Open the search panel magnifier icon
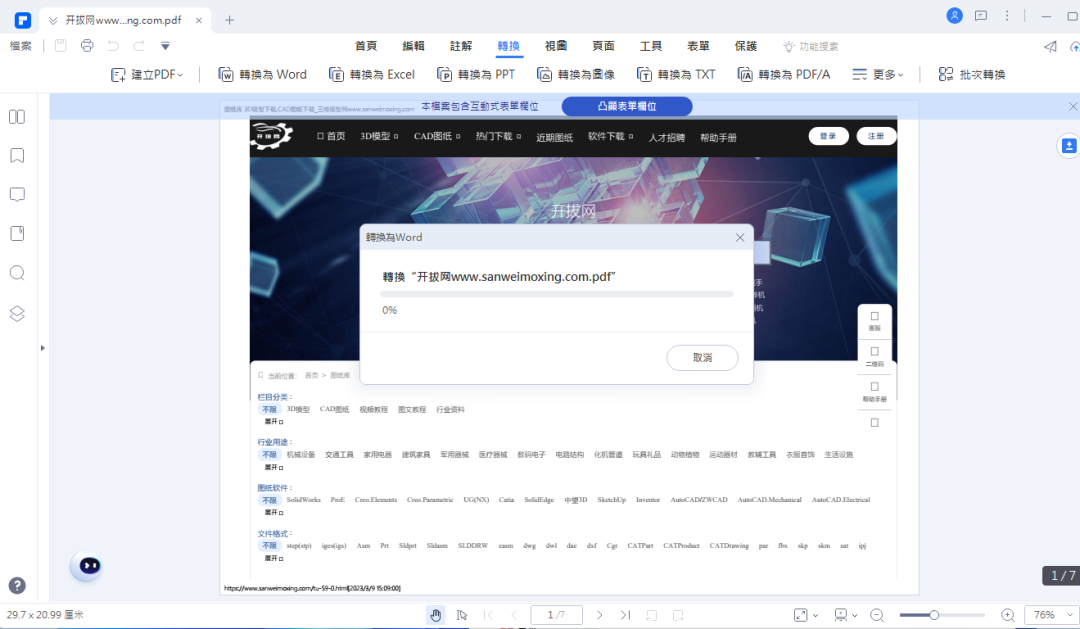This screenshot has height=629, width=1080. coord(17,273)
